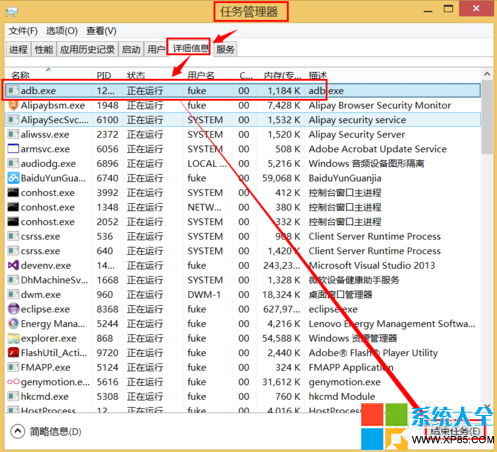Select the 'Microsoft Visual Studio 2013' description
The width and height of the screenshot is (497, 452).
click(372, 265)
